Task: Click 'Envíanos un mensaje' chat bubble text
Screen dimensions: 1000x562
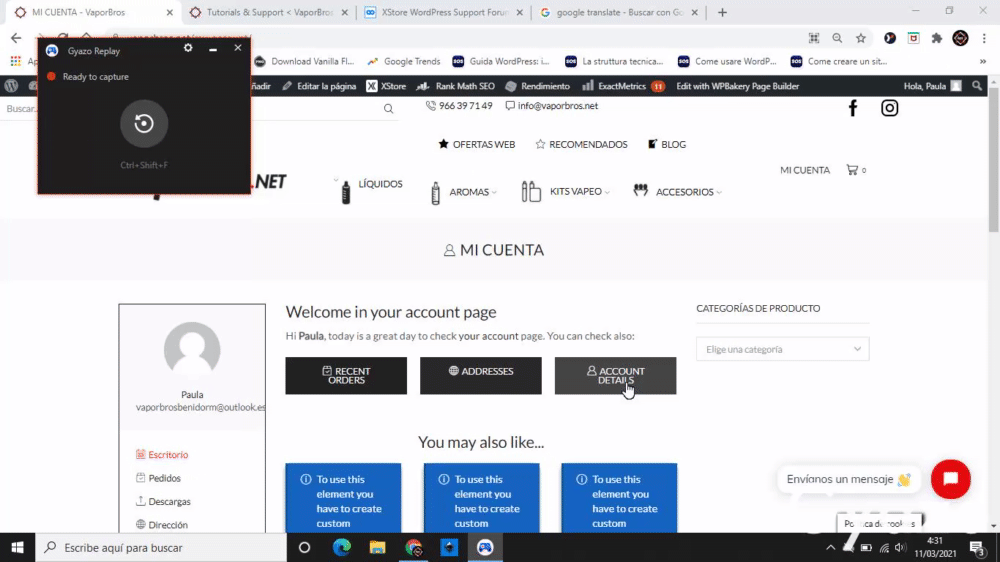Action: coord(848,479)
